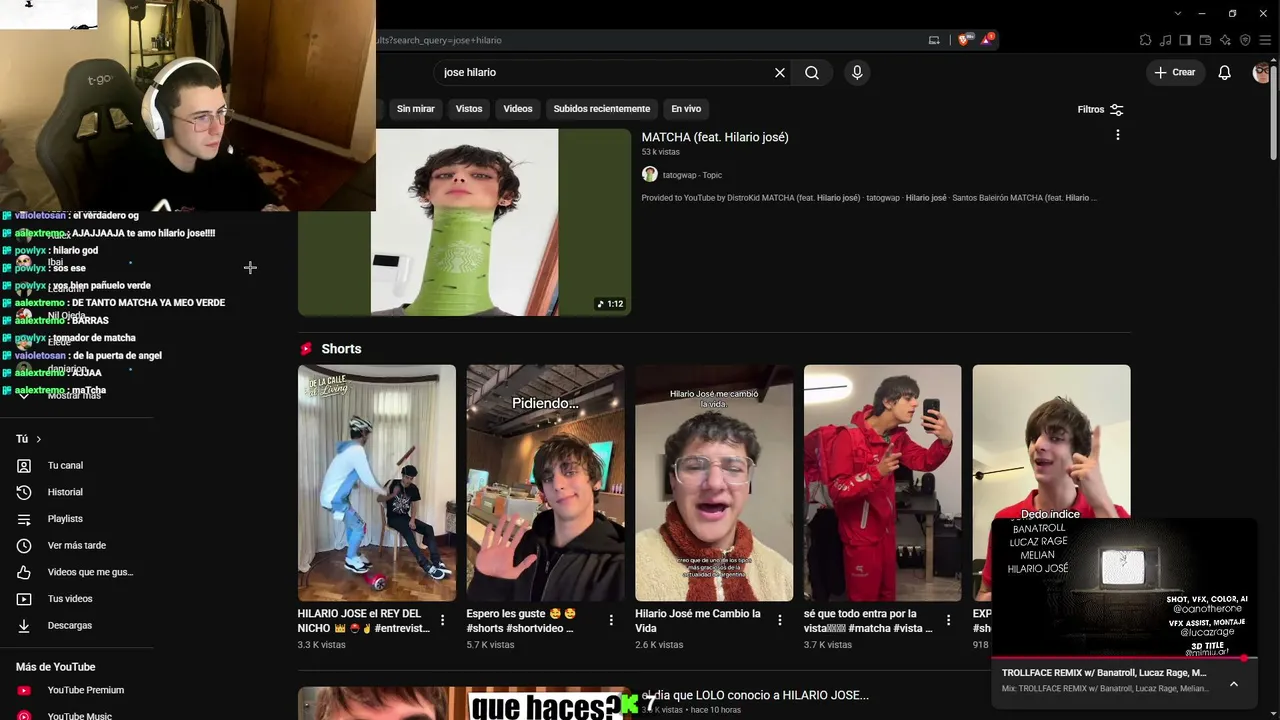This screenshot has height=720, width=1280.
Task: Select the 'En vivo' filter chip
Action: point(686,109)
